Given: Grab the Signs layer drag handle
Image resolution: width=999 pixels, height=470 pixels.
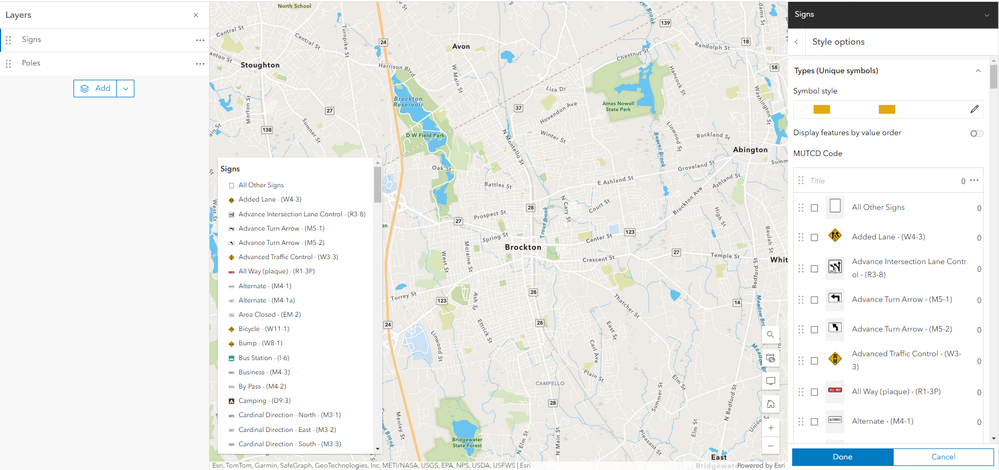Looking at the screenshot, I should [x=8, y=40].
